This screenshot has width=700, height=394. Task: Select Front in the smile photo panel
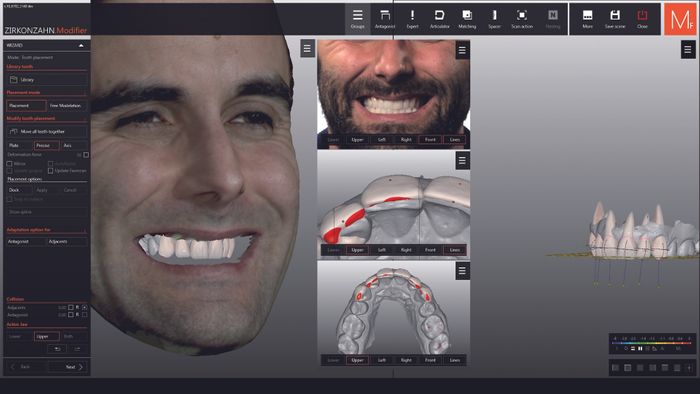click(x=430, y=140)
